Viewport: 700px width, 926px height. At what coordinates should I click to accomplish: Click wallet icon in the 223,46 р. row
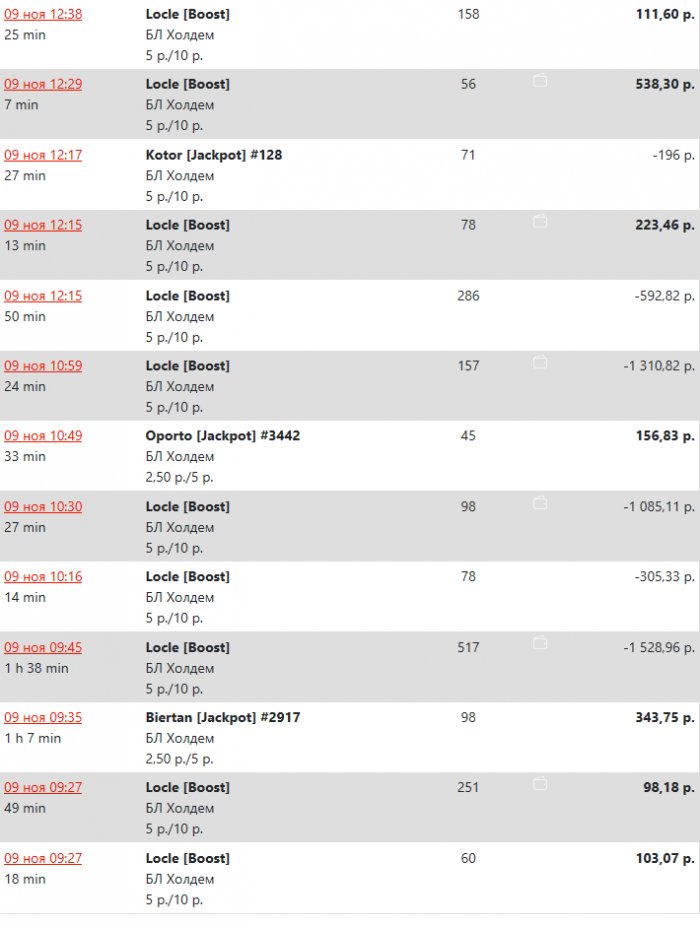pyautogui.click(x=540, y=221)
